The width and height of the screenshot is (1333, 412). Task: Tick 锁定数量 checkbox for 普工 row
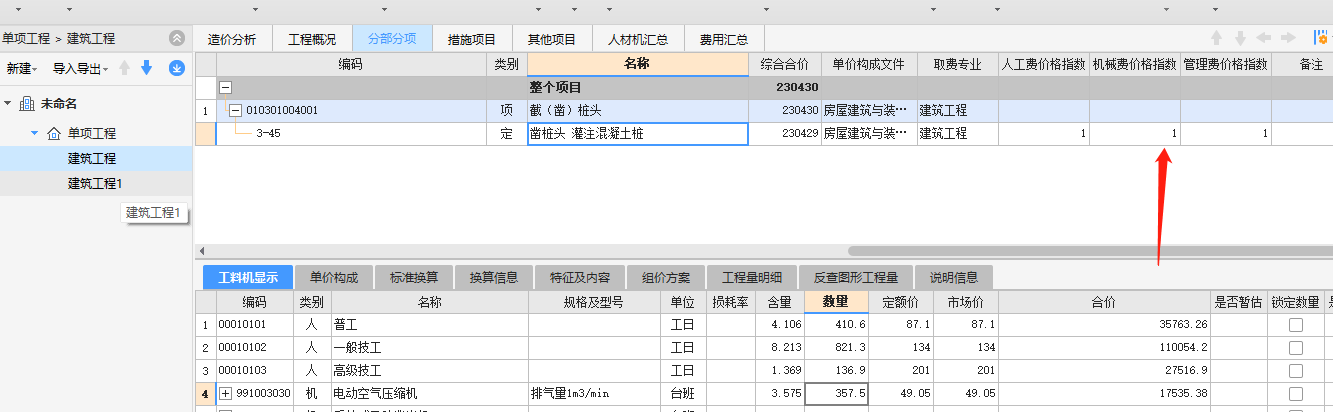click(x=1296, y=324)
